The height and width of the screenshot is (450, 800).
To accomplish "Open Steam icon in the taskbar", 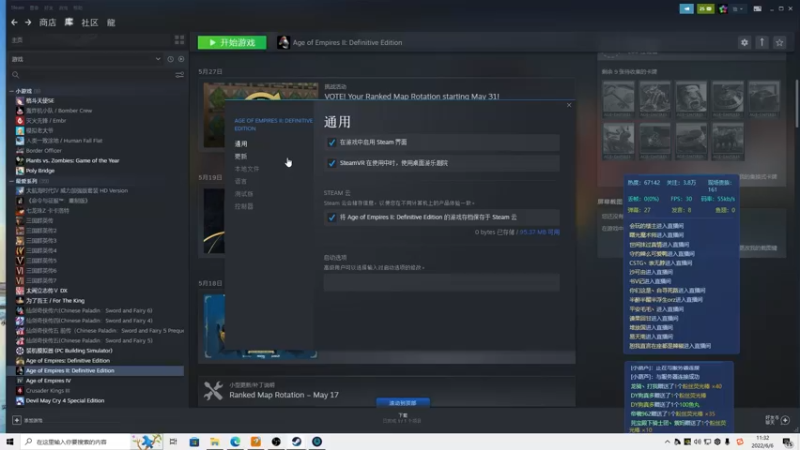I will coord(296,441).
